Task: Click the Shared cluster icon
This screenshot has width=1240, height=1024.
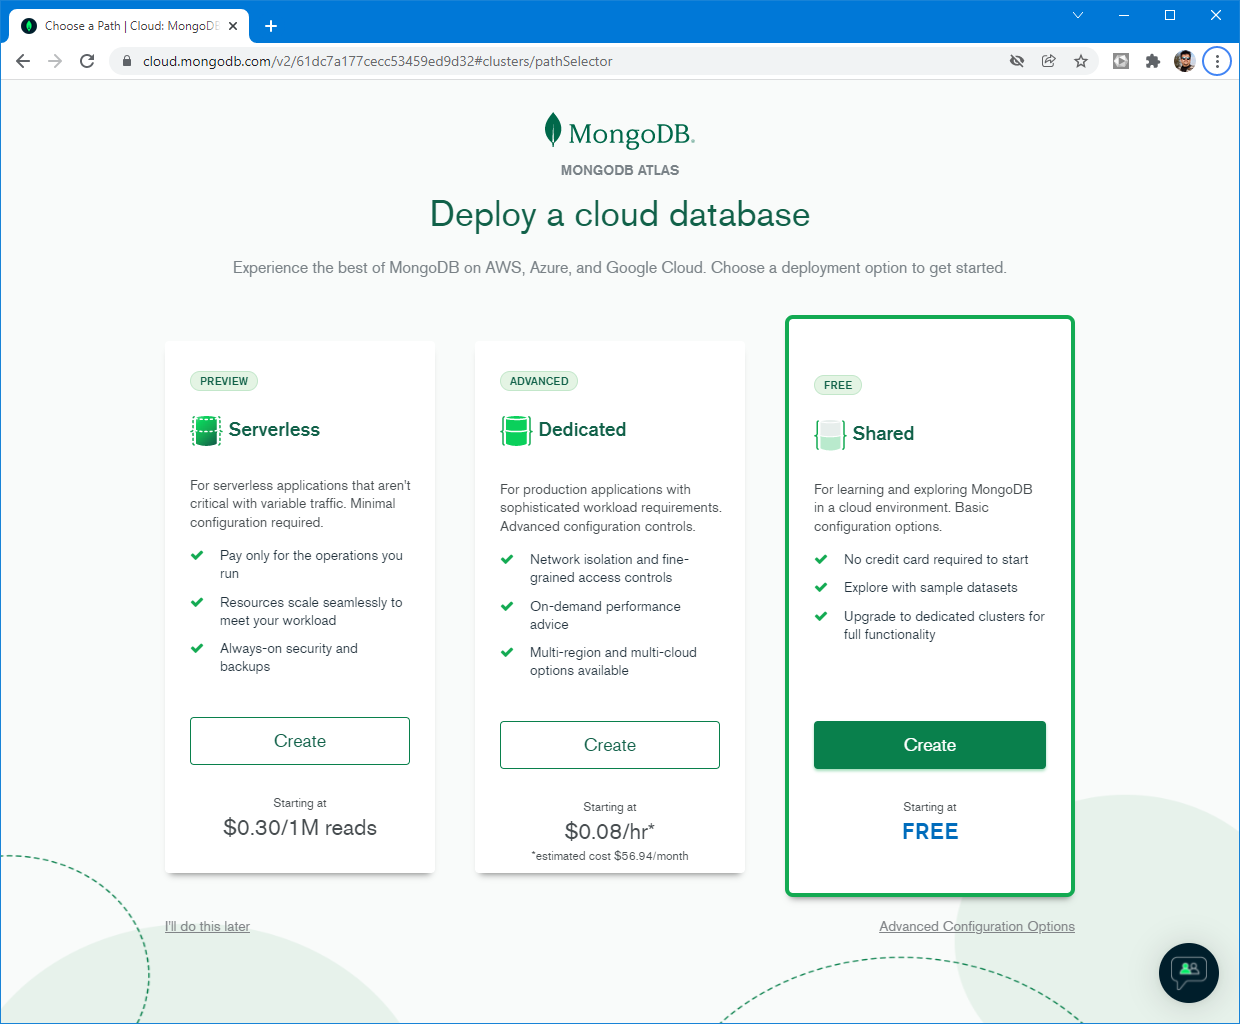Action: pyautogui.click(x=830, y=434)
